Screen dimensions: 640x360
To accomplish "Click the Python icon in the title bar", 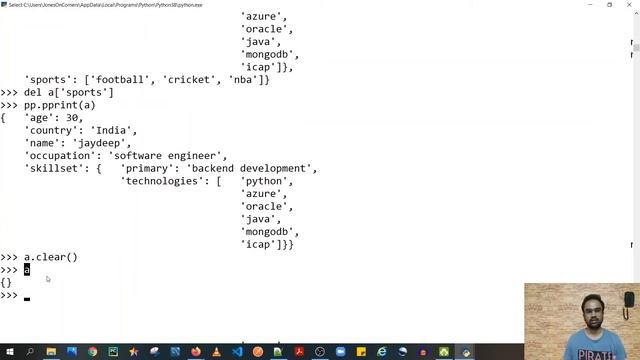I will click(x=4, y=4).
